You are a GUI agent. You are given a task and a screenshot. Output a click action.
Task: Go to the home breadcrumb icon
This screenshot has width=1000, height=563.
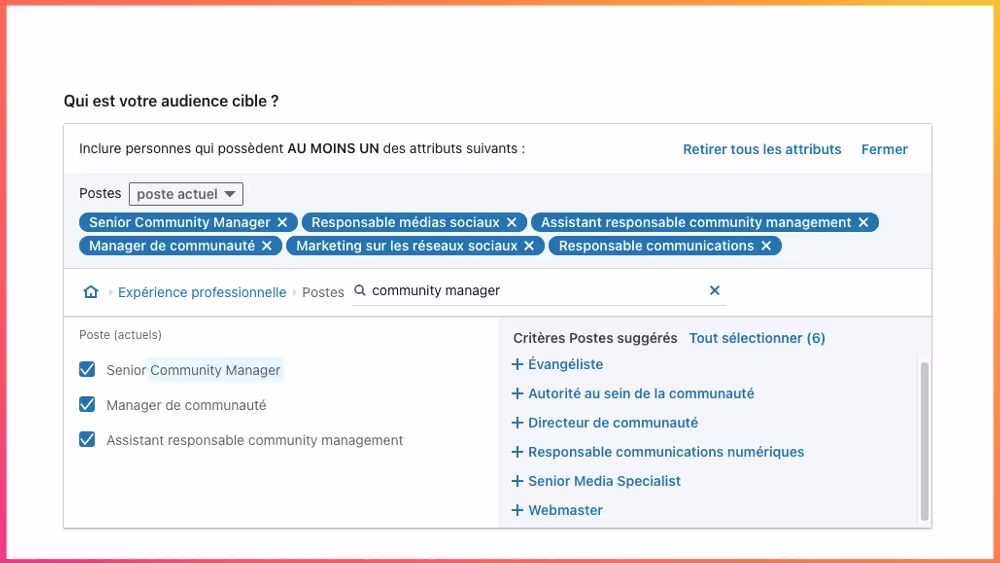point(91,292)
